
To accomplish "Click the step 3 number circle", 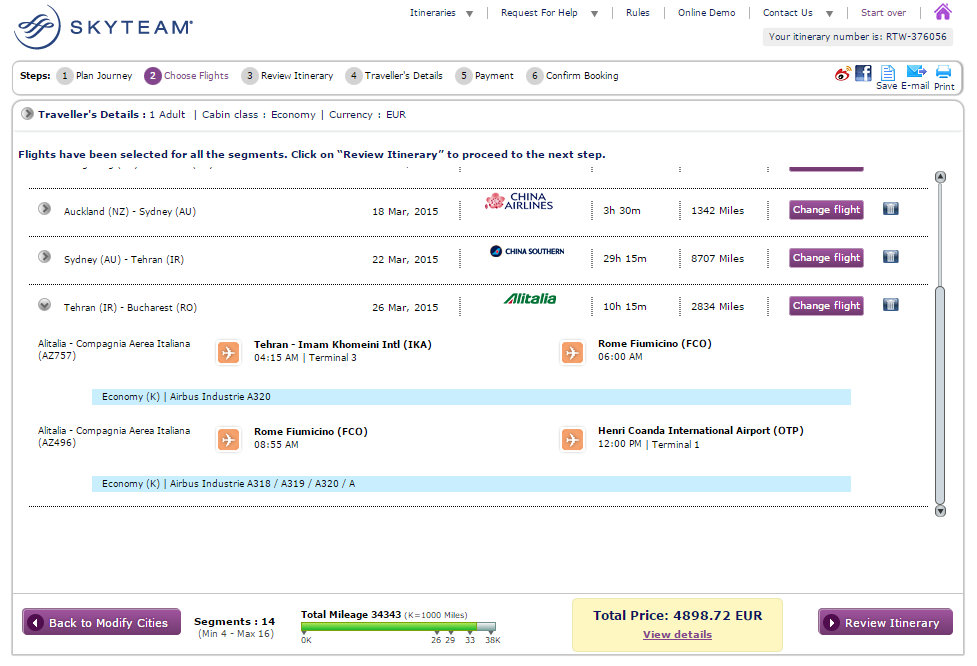I will coord(250,76).
